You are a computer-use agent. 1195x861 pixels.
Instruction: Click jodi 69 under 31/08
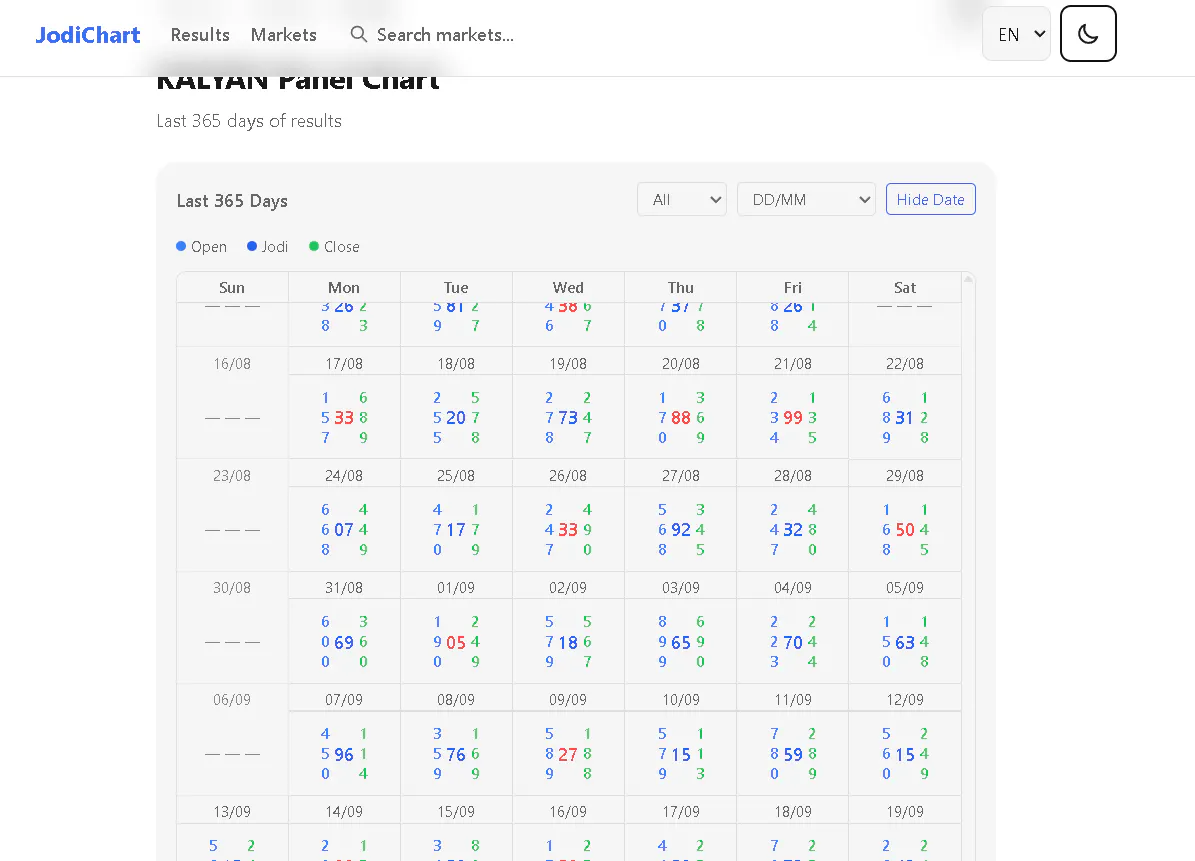pyautogui.click(x=344, y=642)
